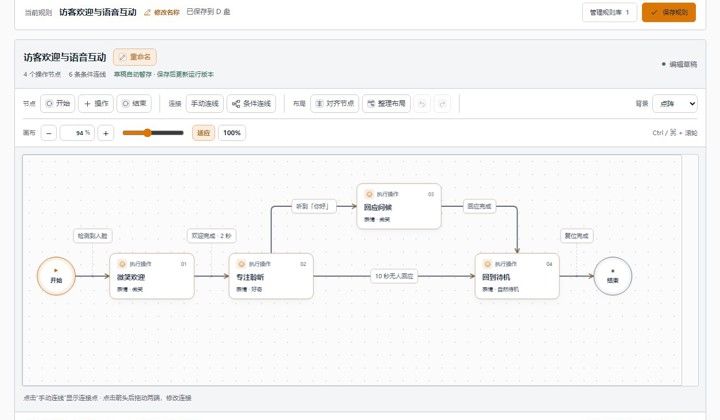Click icon on 微笑欢迎 node header
This screenshot has height=420, width=720.
point(122,264)
